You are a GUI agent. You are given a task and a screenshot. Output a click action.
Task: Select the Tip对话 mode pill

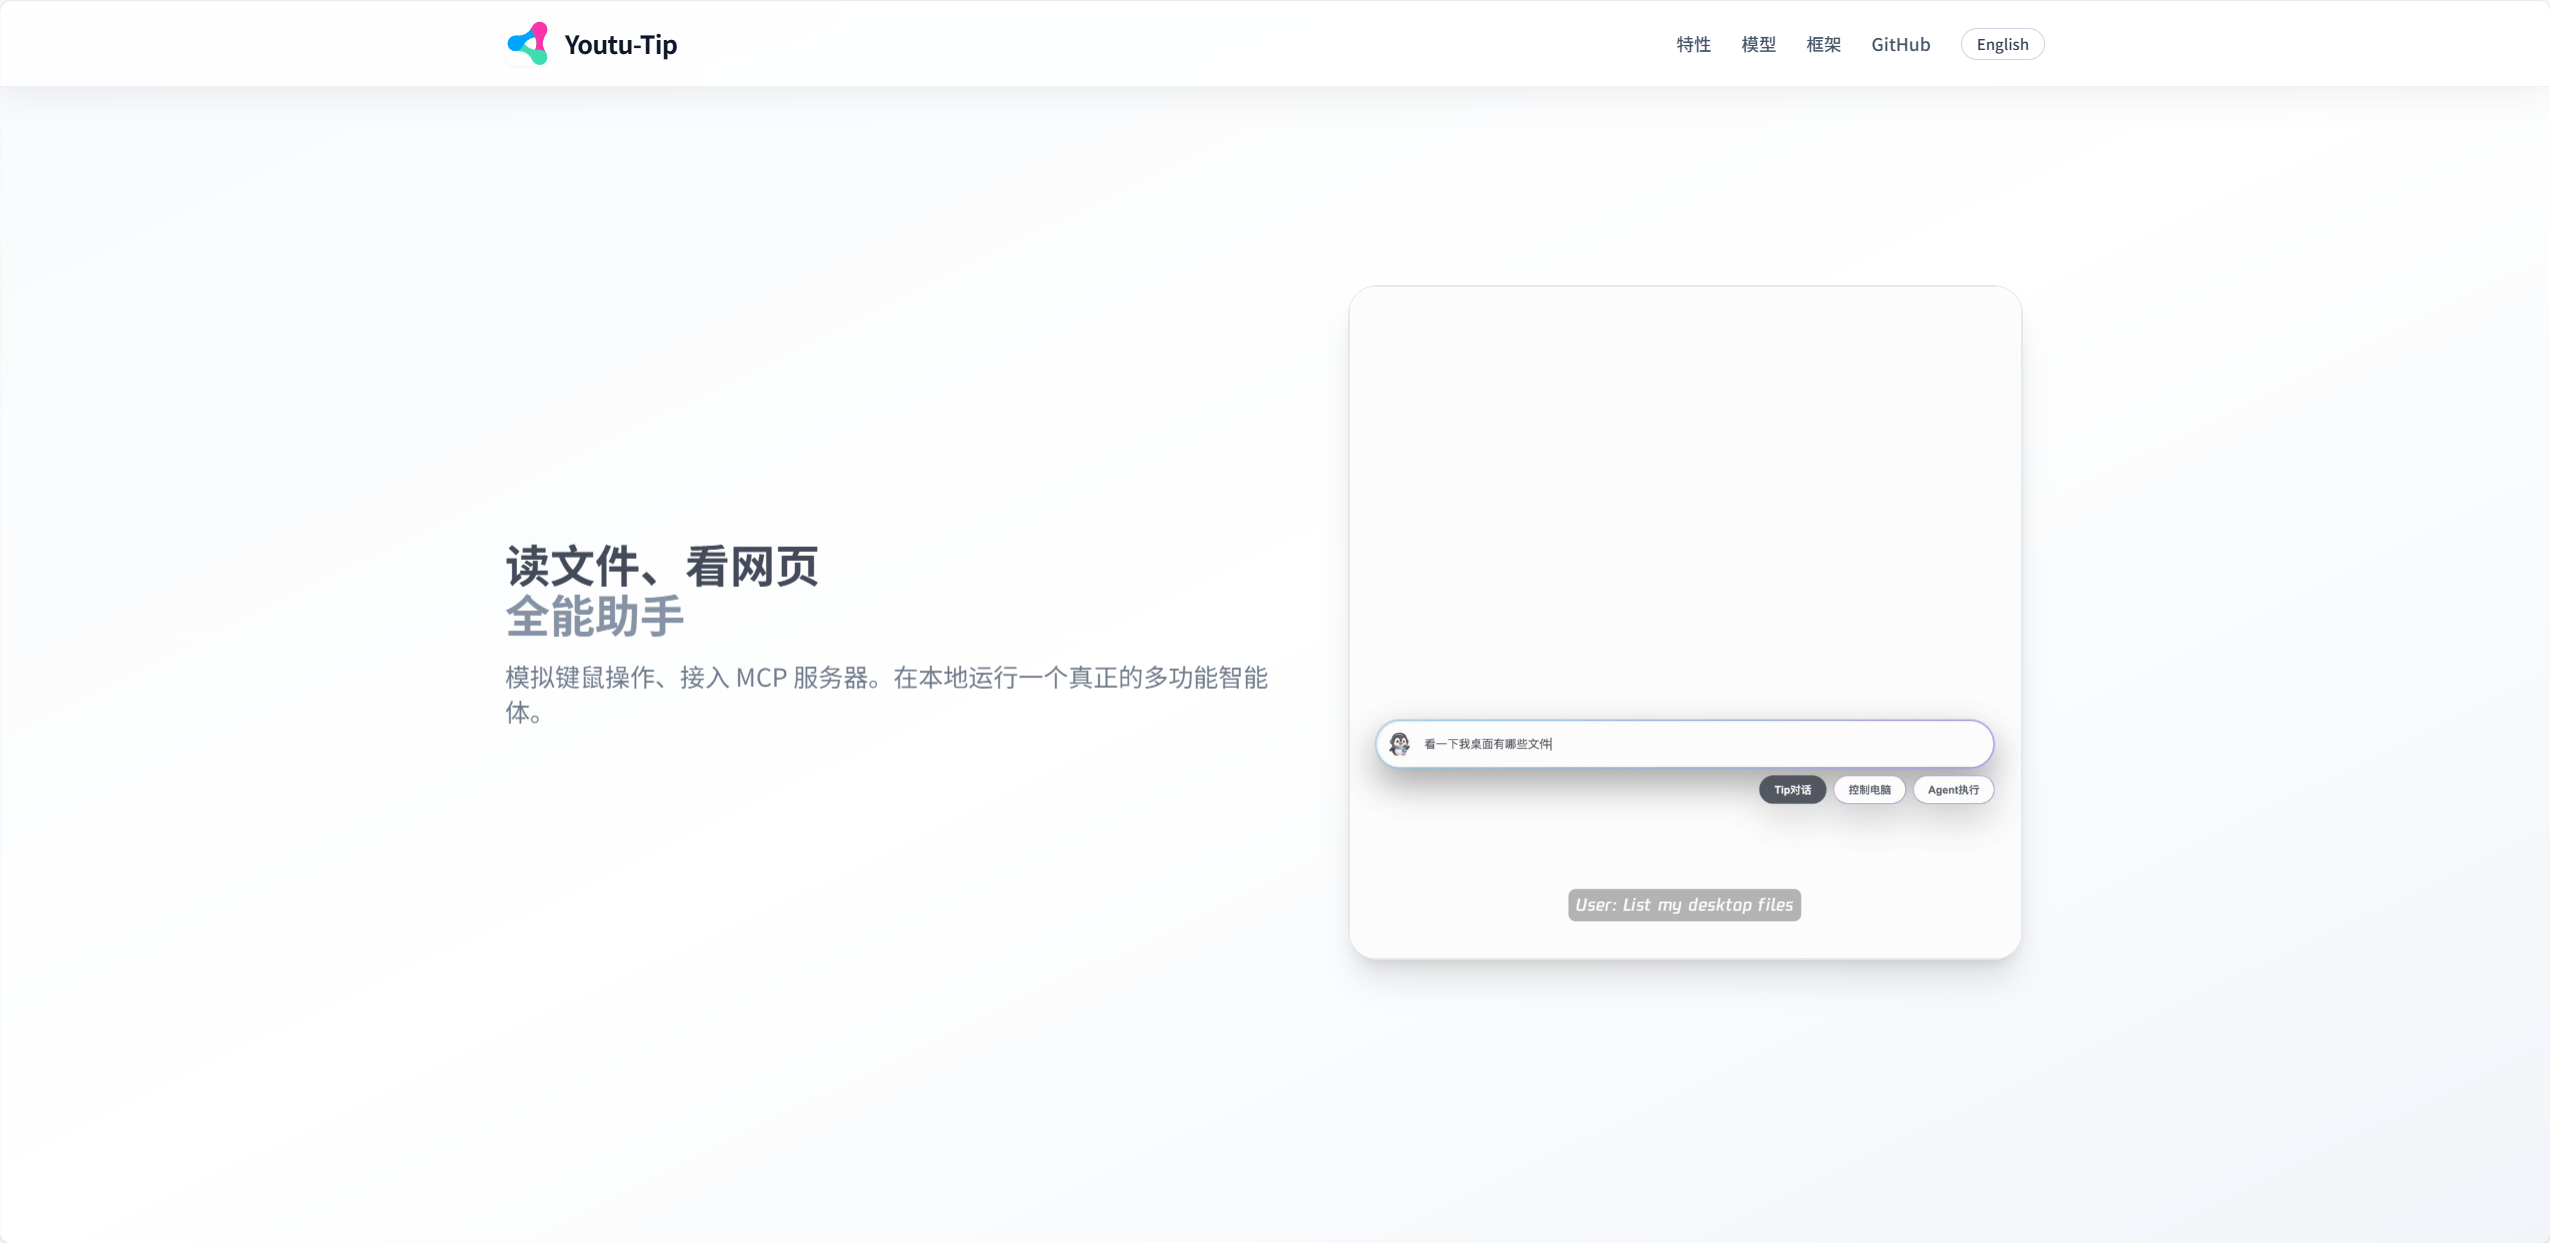[x=1792, y=790]
